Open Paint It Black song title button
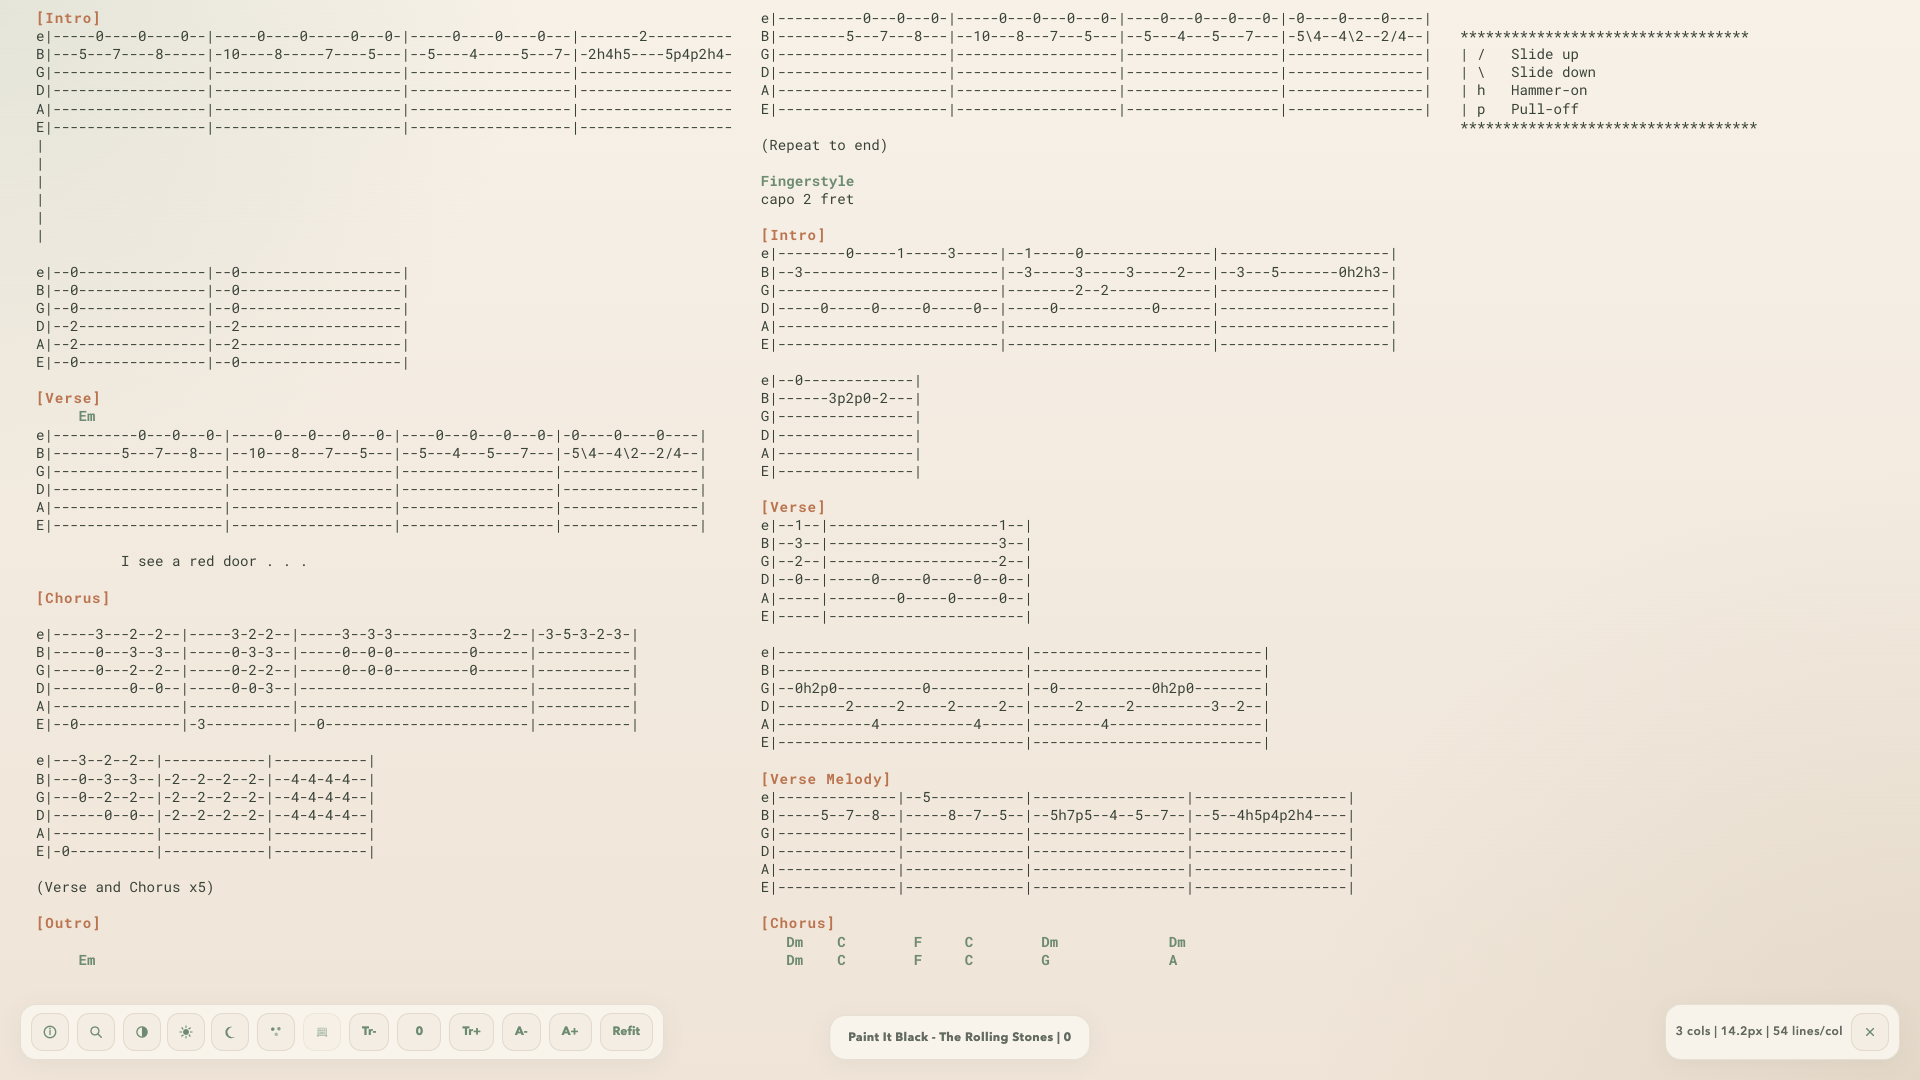1920x1080 pixels. point(958,1037)
